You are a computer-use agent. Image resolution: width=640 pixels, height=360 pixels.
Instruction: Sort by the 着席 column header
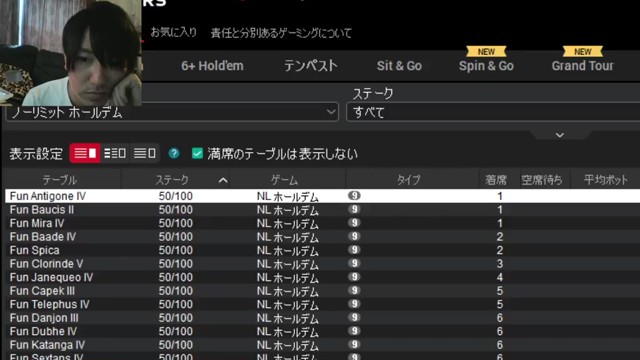coord(496,180)
